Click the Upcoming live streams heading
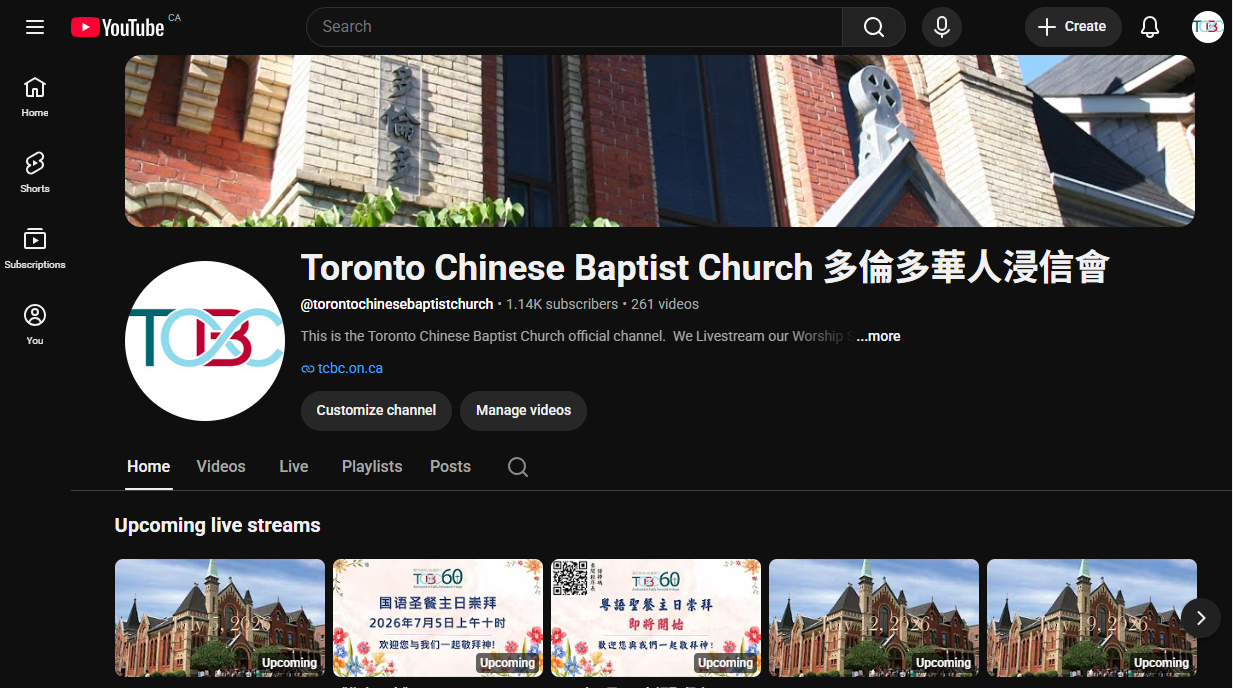Image resolution: width=1233 pixels, height=689 pixels. coord(218,526)
